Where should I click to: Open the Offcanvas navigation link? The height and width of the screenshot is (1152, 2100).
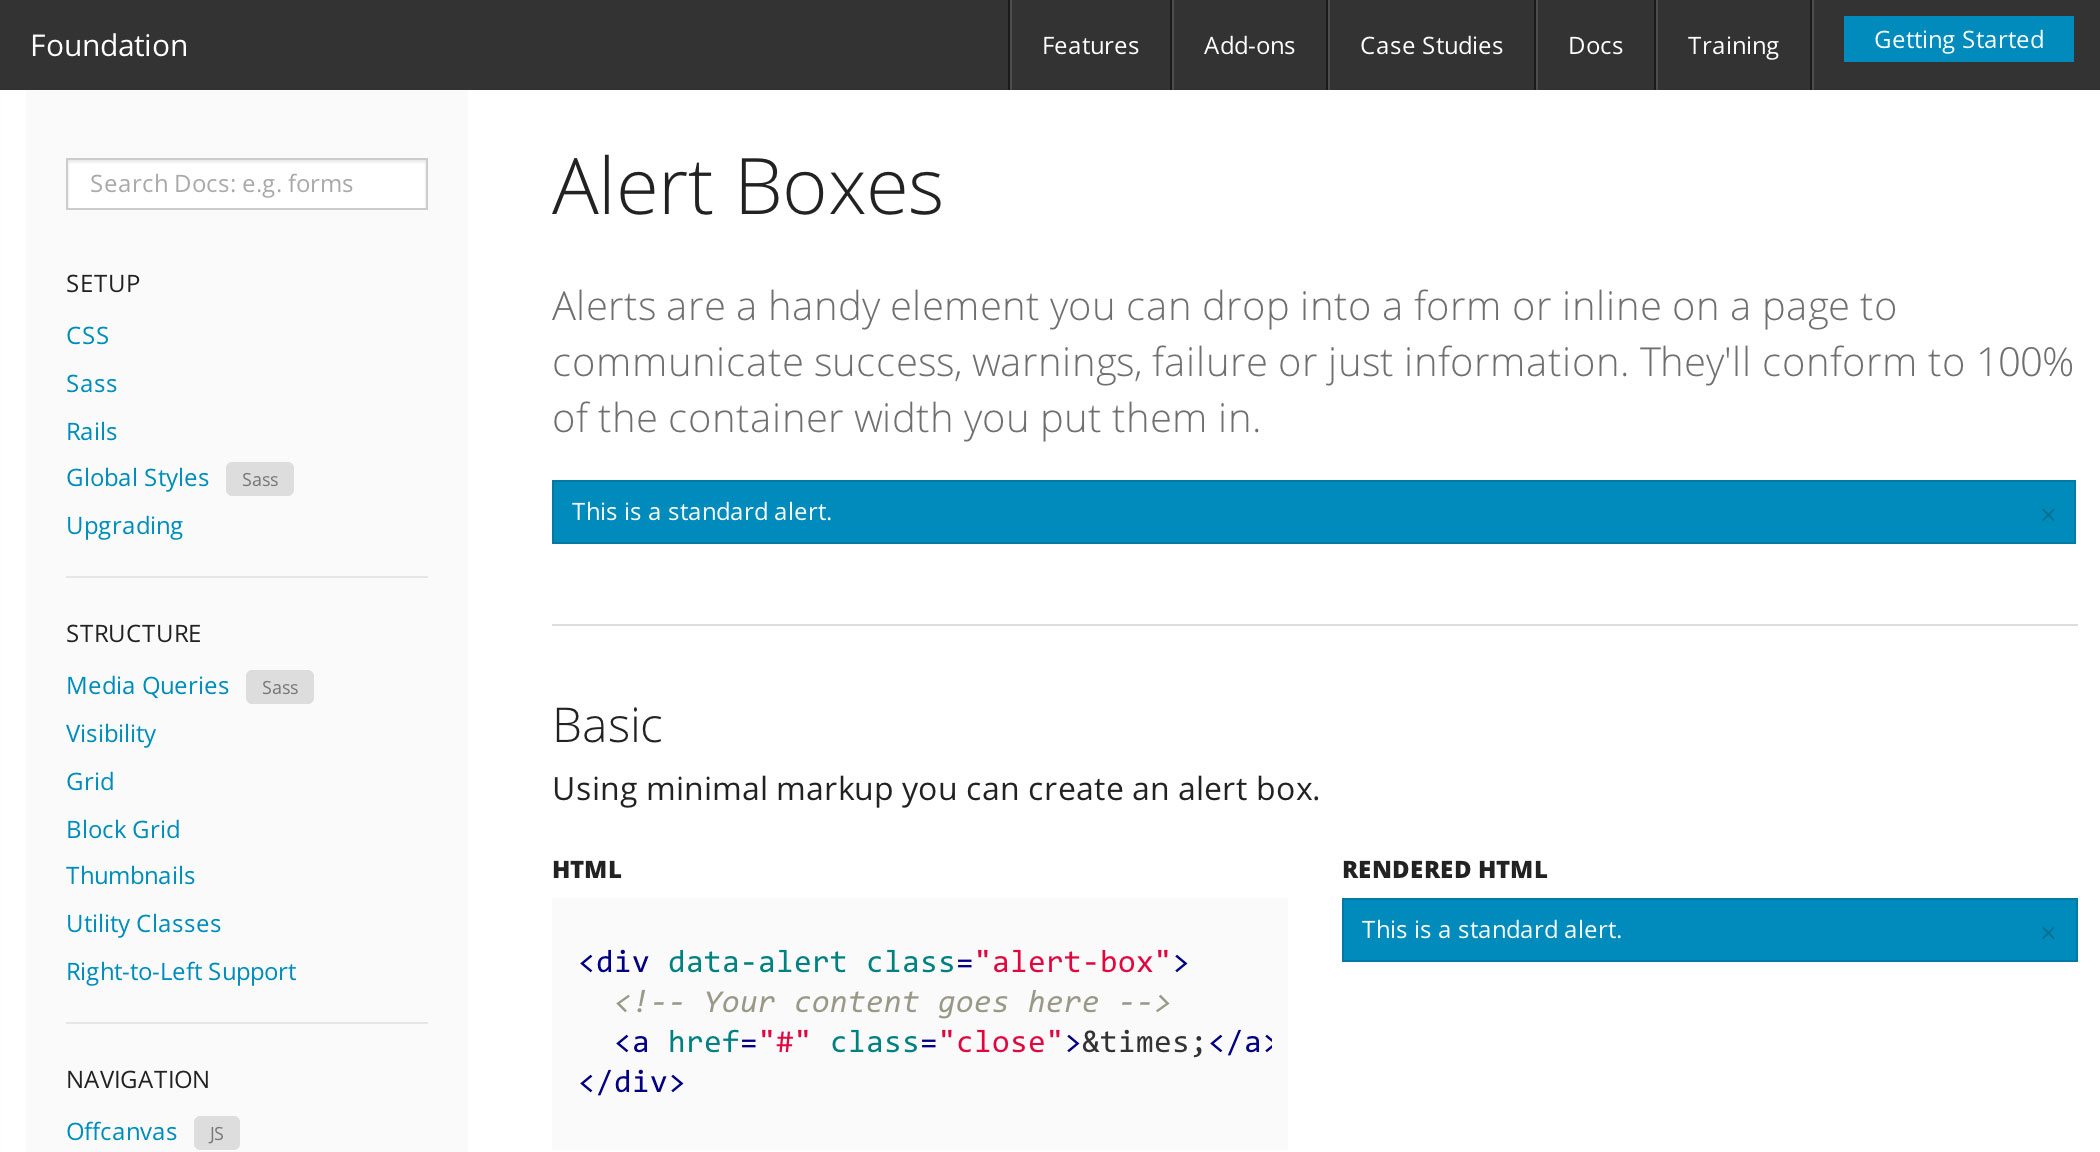click(x=121, y=1131)
